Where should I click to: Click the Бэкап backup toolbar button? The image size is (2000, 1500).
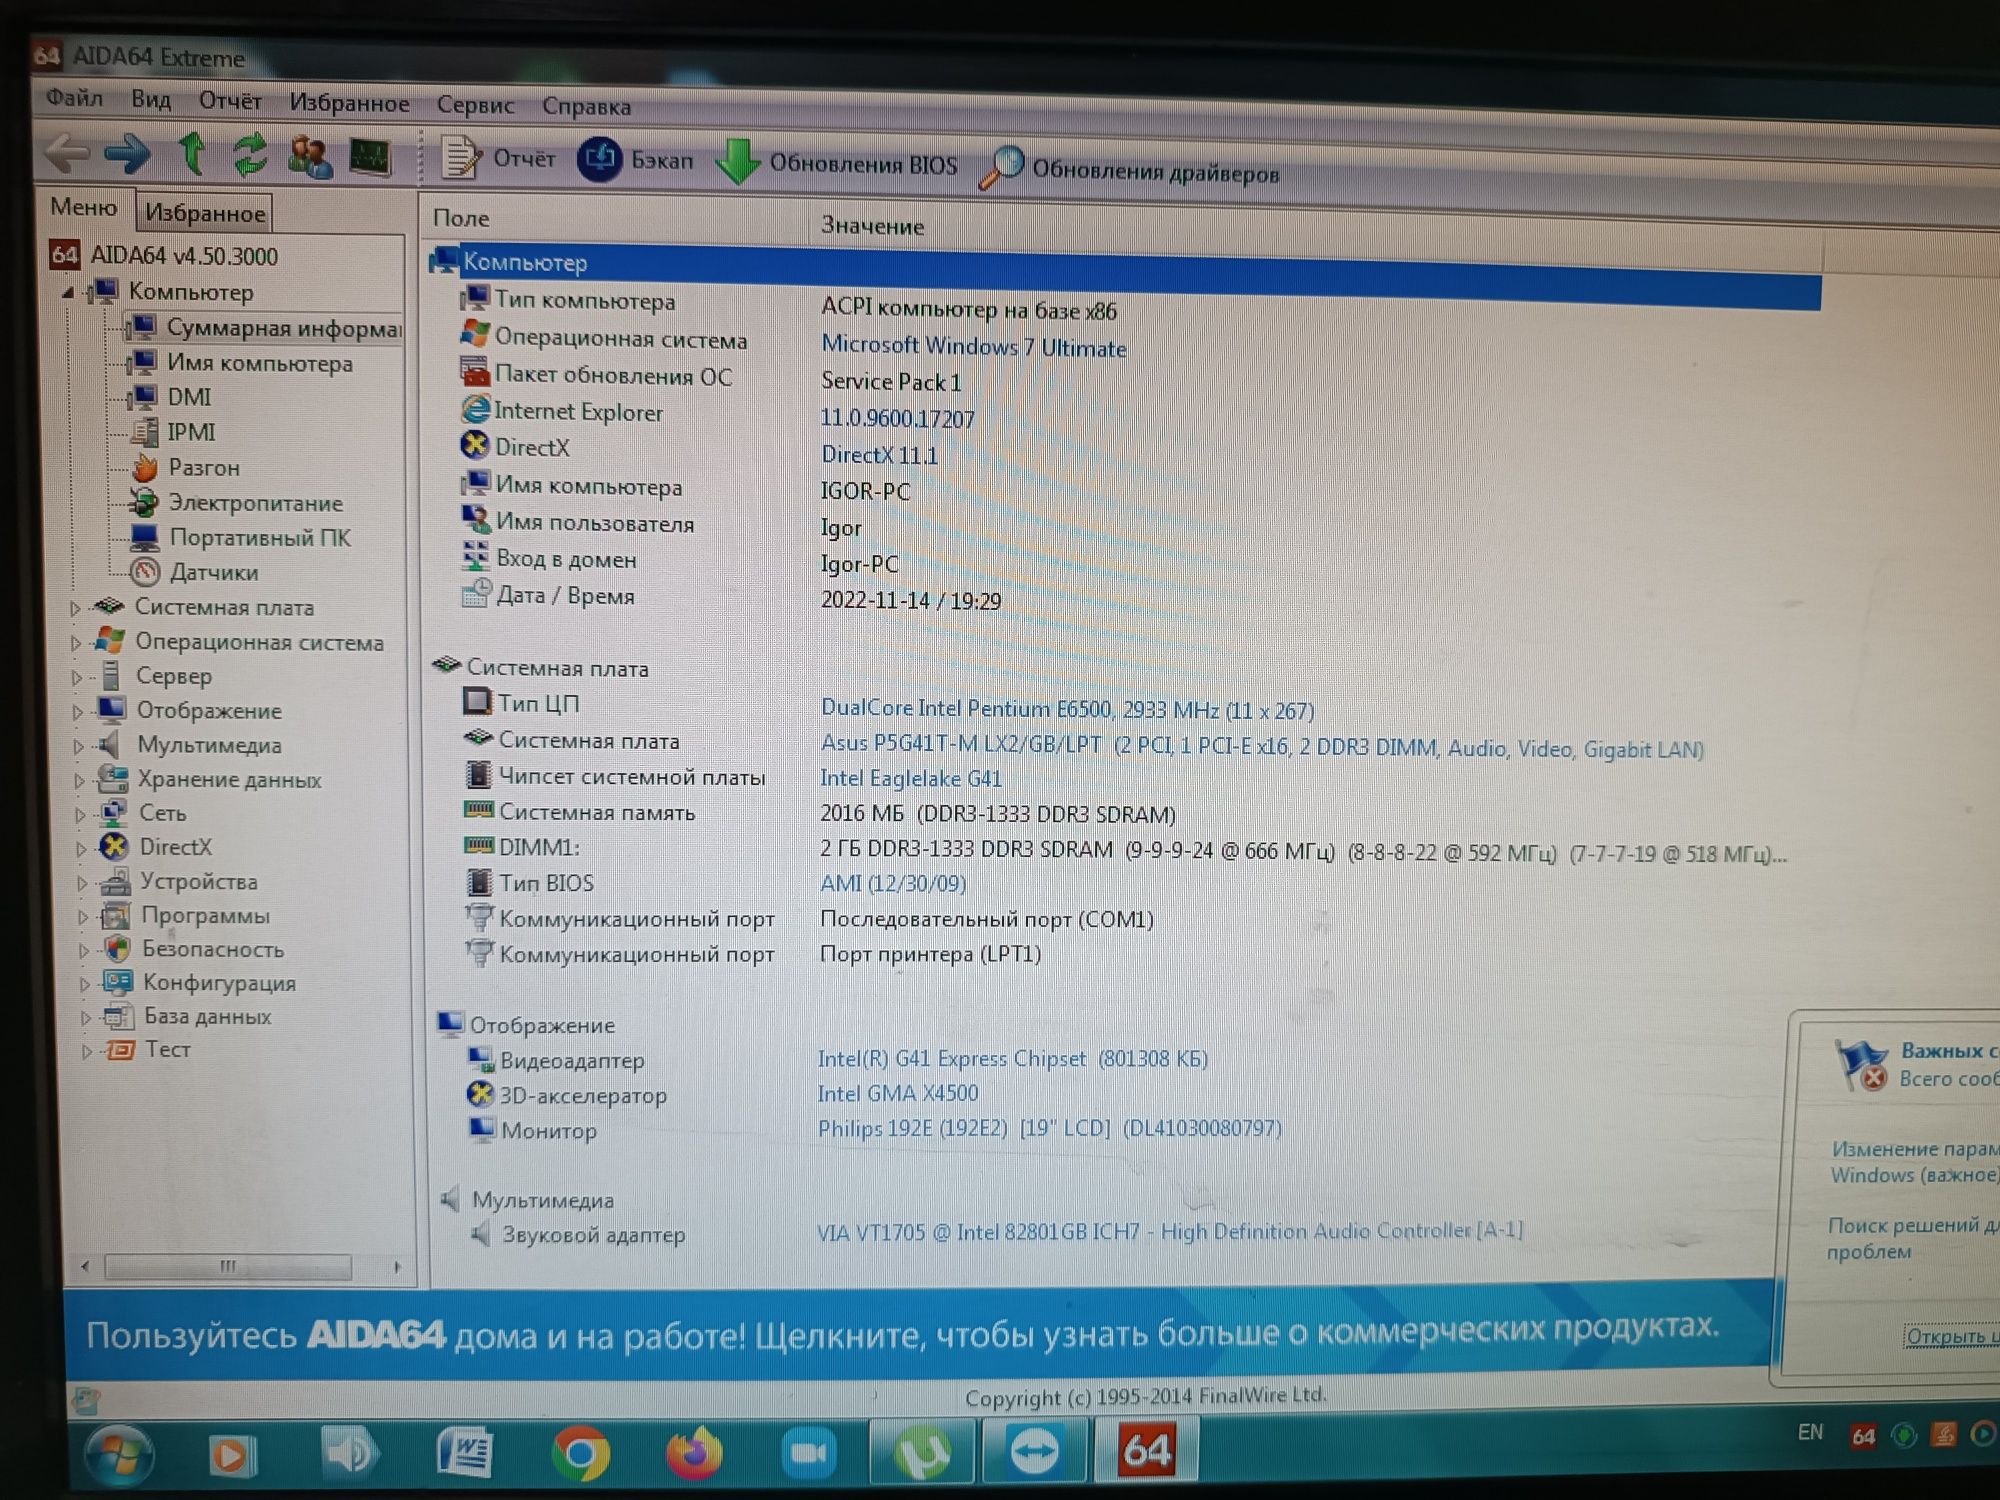(635, 160)
